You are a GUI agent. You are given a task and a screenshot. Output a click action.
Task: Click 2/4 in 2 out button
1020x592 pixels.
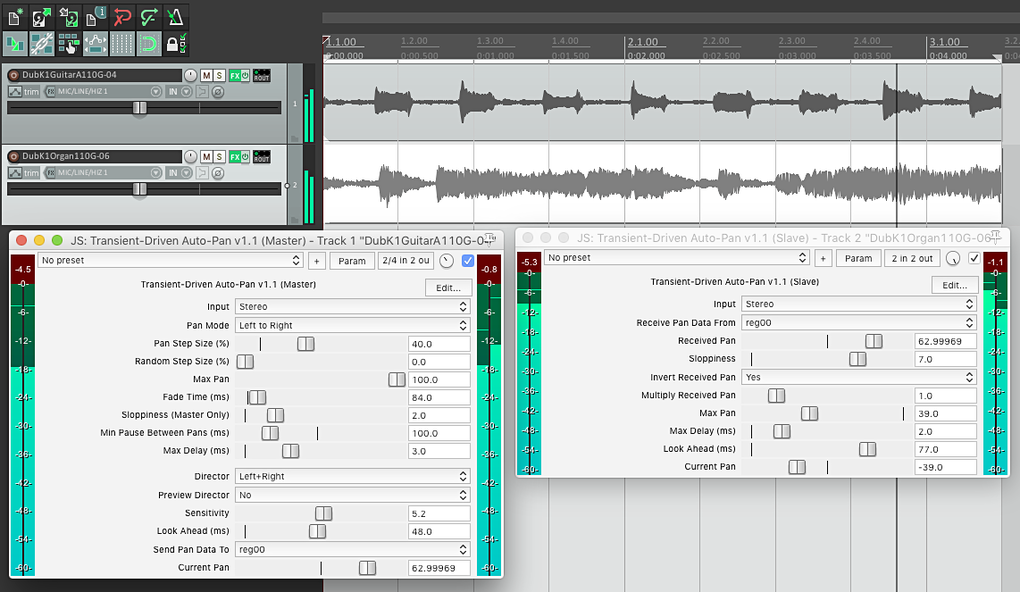pyautogui.click(x=406, y=260)
